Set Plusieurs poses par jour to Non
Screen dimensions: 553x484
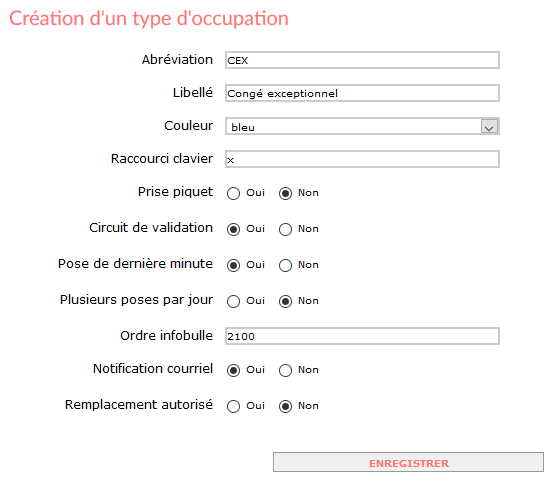coord(285,301)
